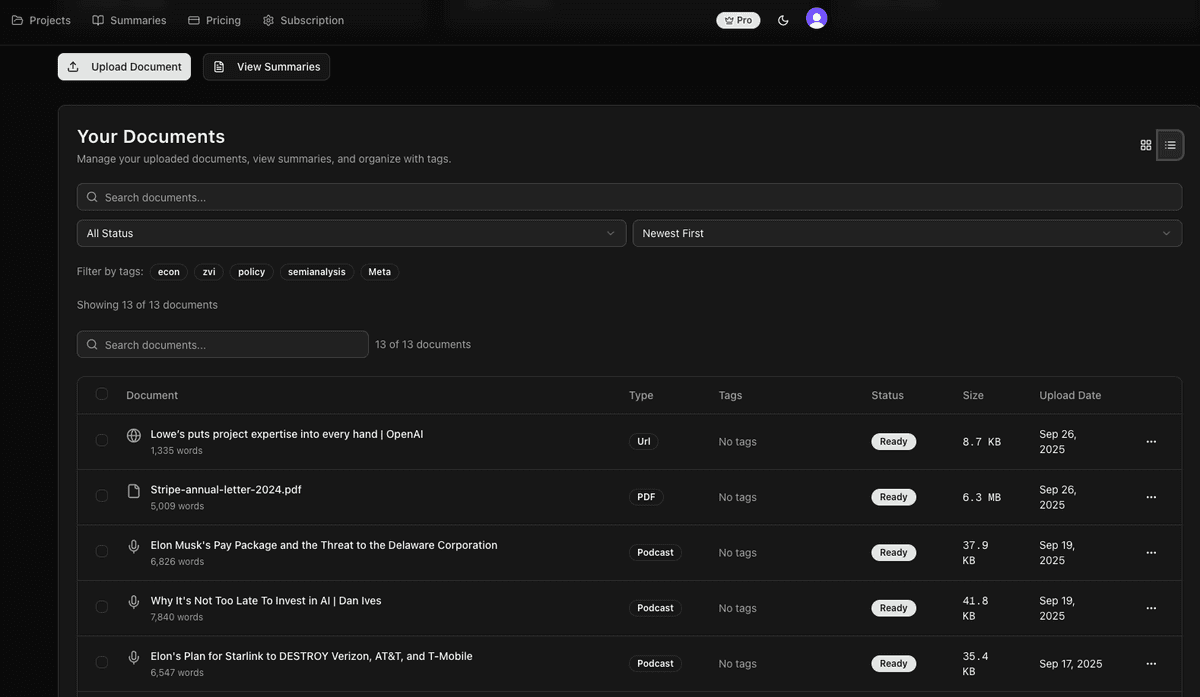Click the Pro plan badge
Screen dimensions: 1200x697
click(x=737, y=18)
